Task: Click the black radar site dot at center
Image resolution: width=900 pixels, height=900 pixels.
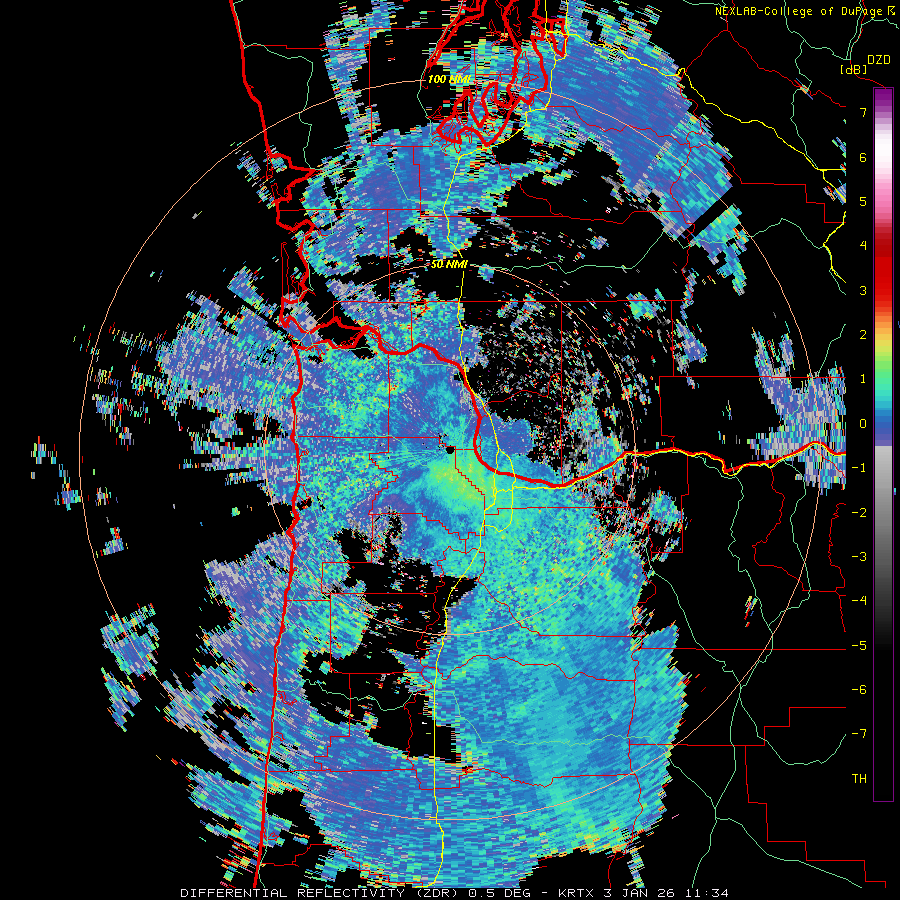Action: pyautogui.click(x=451, y=449)
